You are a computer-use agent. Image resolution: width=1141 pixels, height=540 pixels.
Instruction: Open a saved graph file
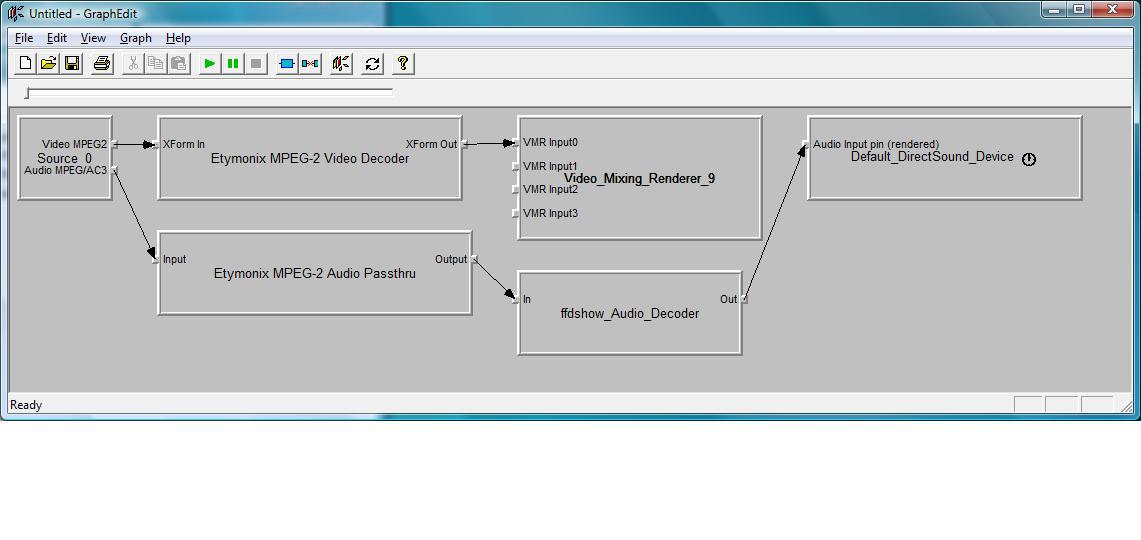pyautogui.click(x=49, y=64)
